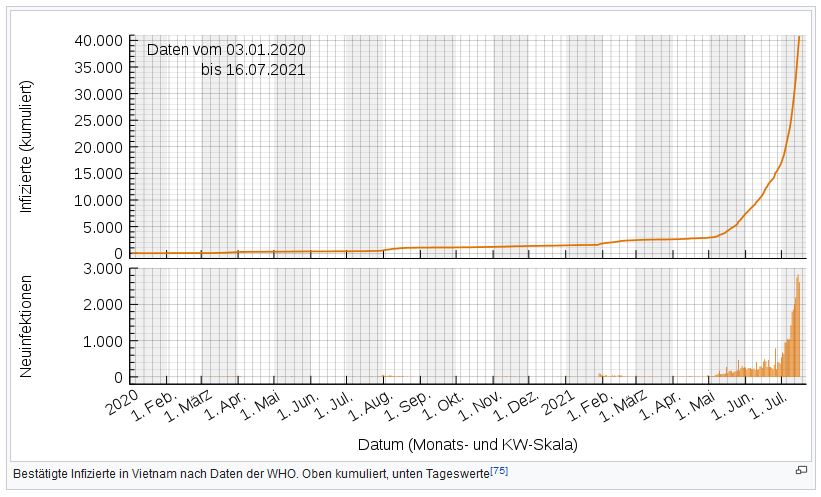Click the 20.000 tick label on y-axis

click(97, 147)
